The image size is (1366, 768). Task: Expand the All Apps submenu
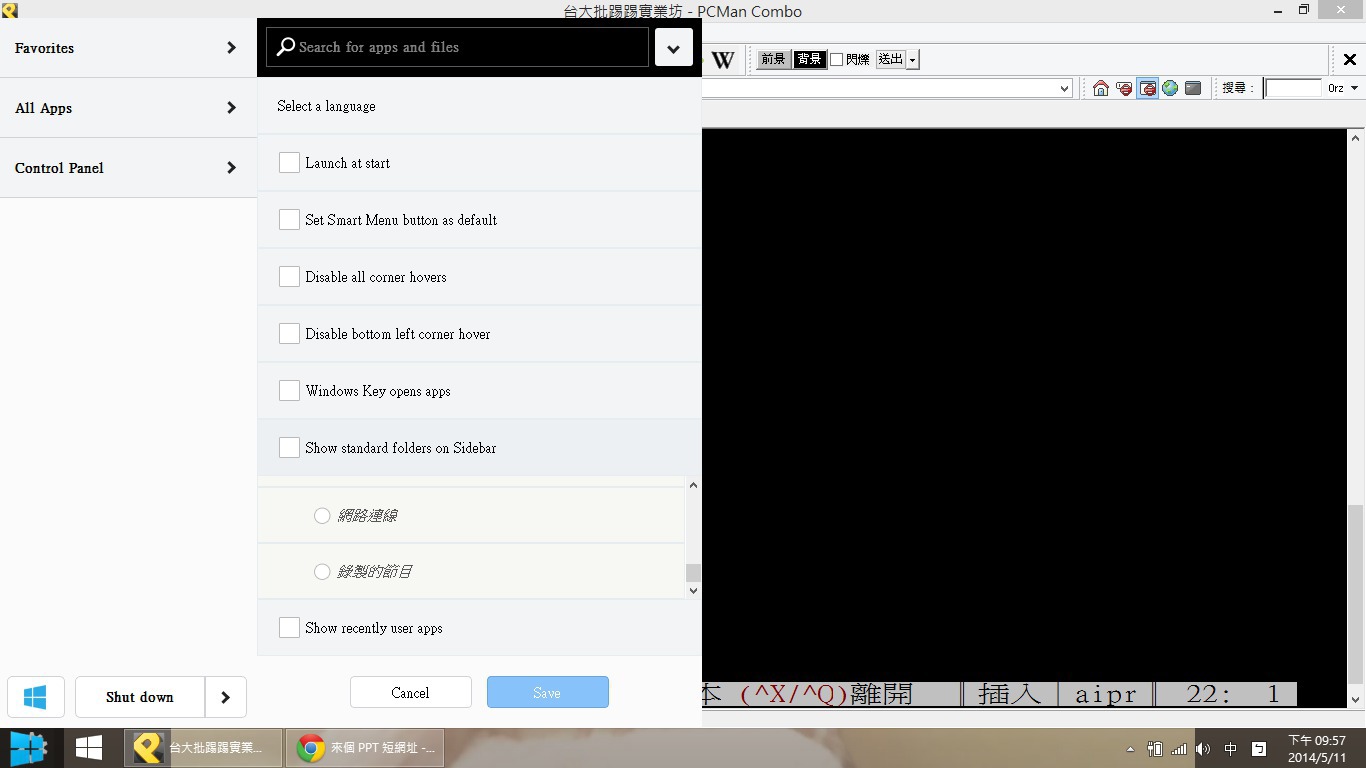[x=232, y=107]
